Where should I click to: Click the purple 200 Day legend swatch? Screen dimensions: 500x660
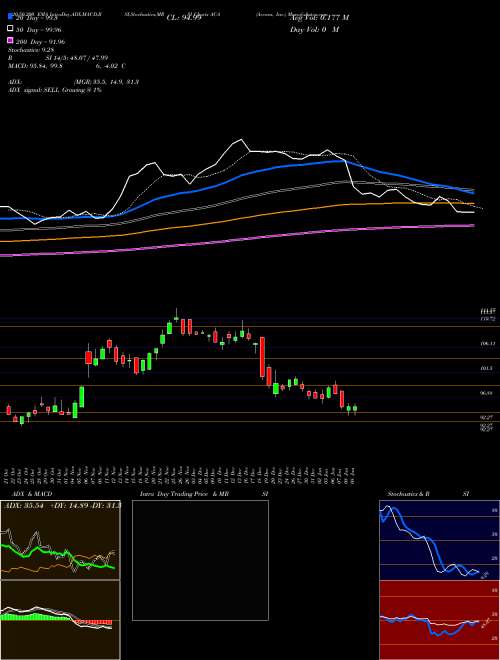(x=10, y=41)
